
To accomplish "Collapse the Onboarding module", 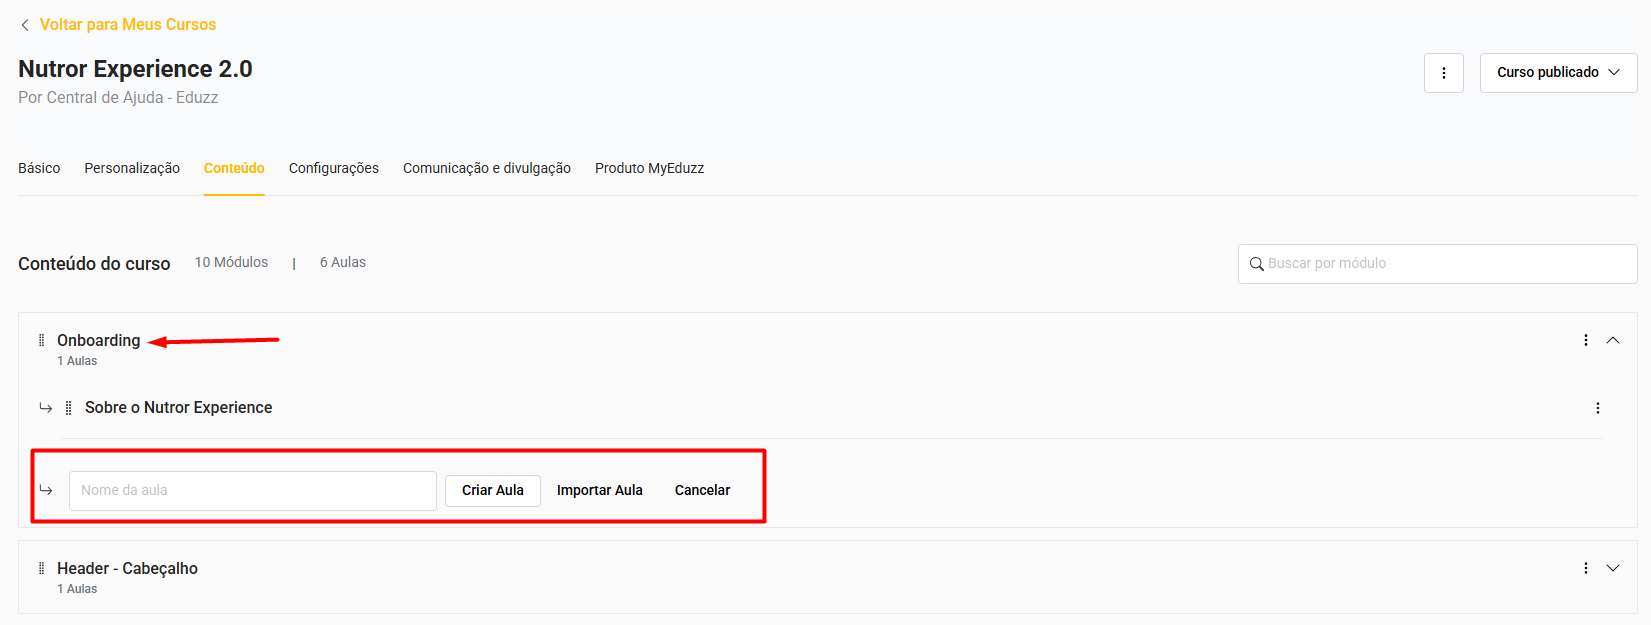I will point(1612,340).
